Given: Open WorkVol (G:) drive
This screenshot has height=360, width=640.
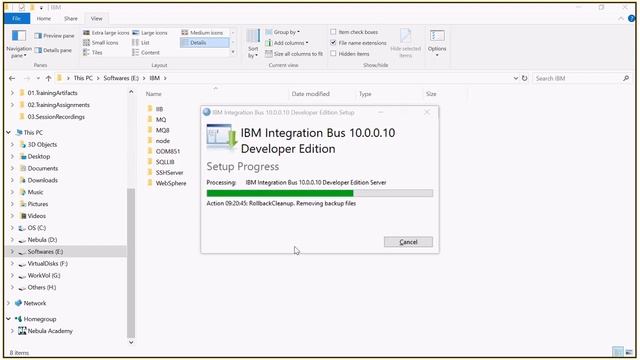Looking at the screenshot, I should (44, 276).
